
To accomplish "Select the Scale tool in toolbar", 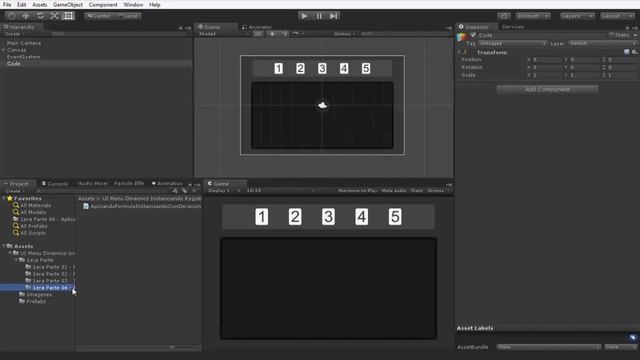I will [x=54, y=16].
